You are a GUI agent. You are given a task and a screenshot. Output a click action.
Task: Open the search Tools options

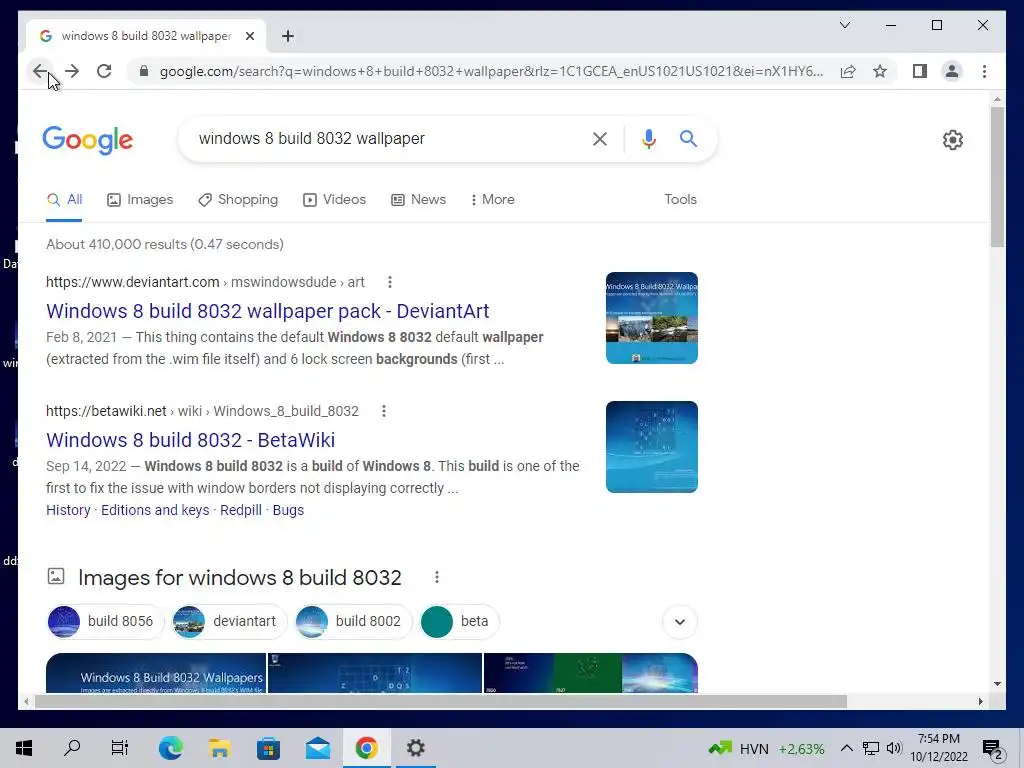[680, 200]
